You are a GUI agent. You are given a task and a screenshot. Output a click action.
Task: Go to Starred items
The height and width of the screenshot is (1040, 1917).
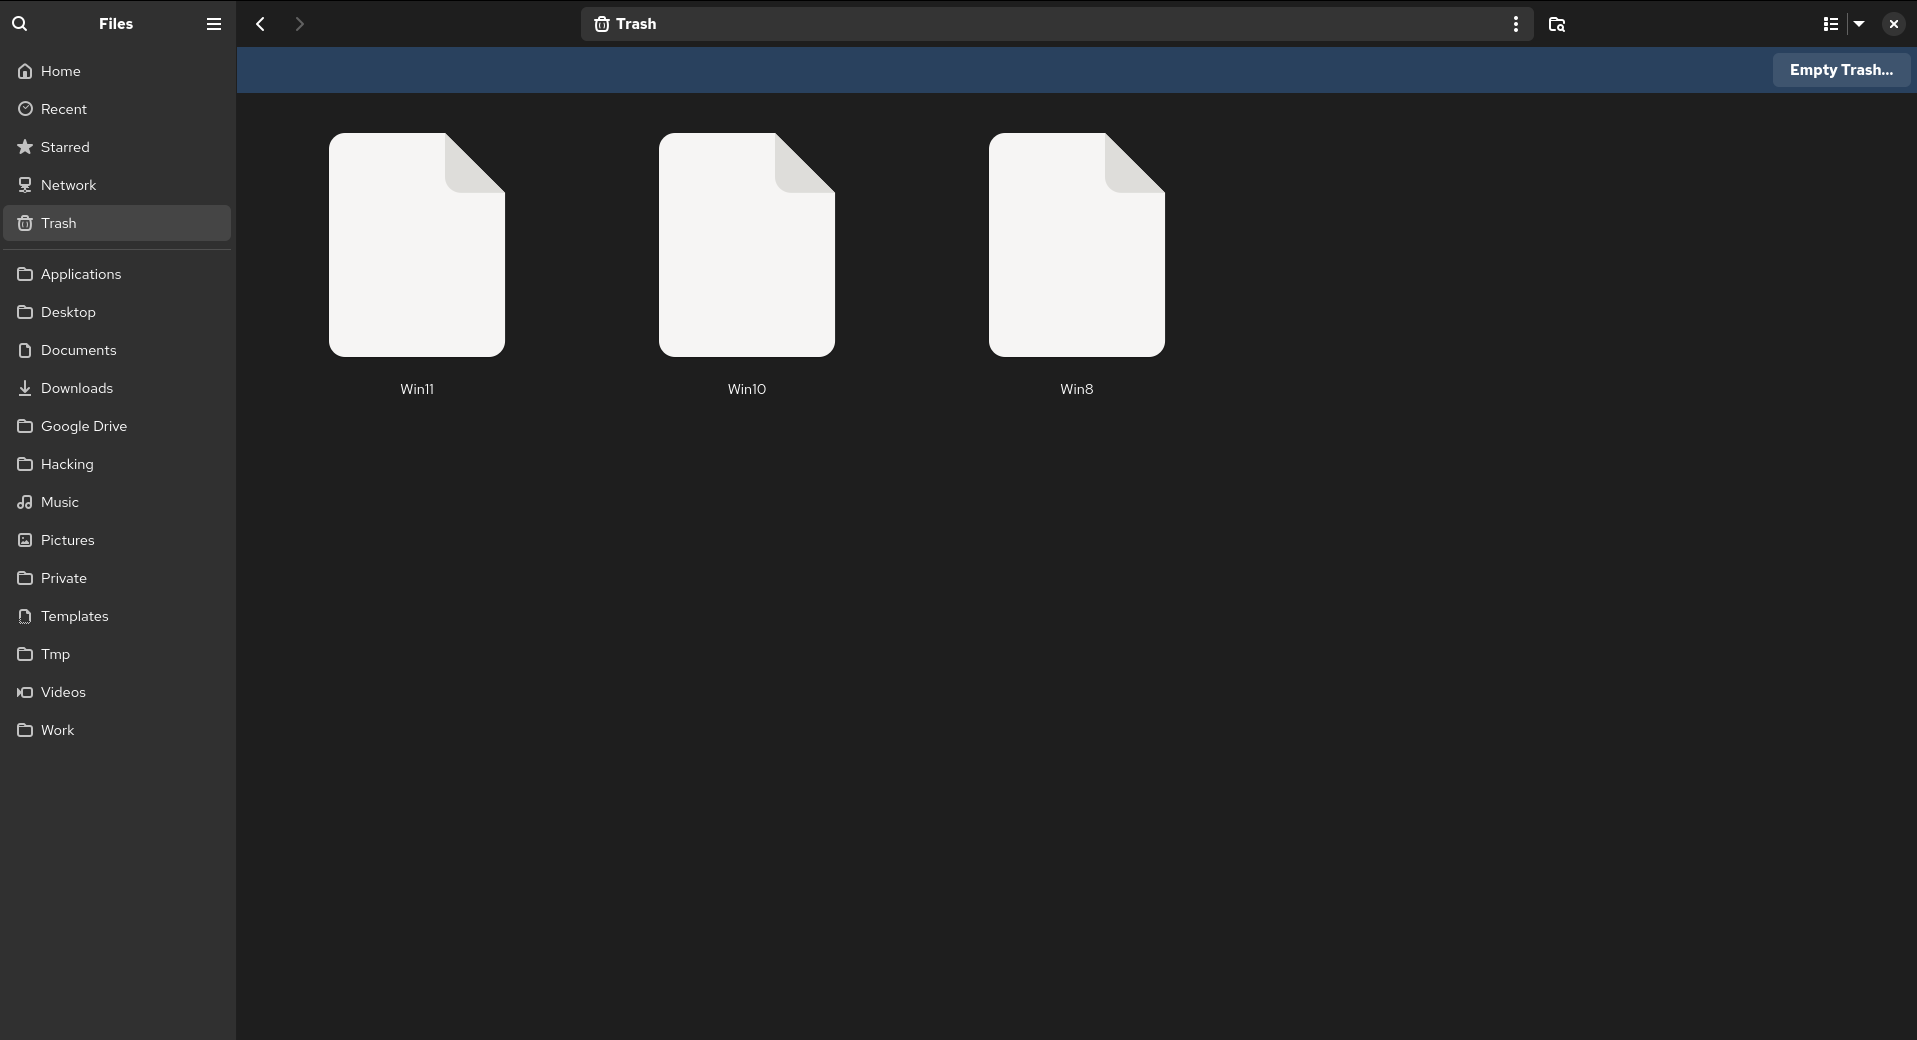(65, 147)
